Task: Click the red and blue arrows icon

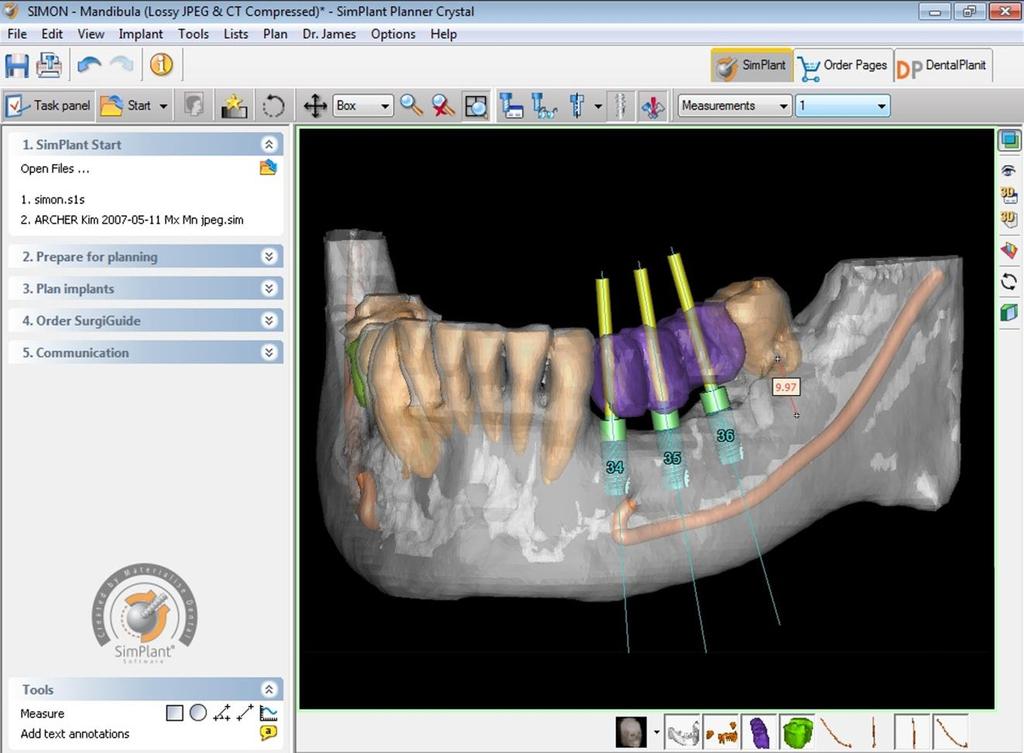Action: pos(652,106)
